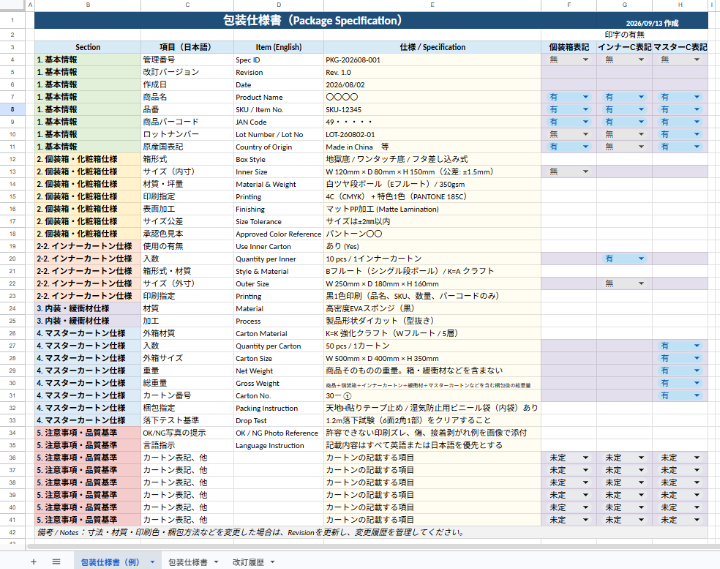Select cell LOT-260802-01
Image resolution: width=720 pixels, height=569 pixels.
click(432, 134)
